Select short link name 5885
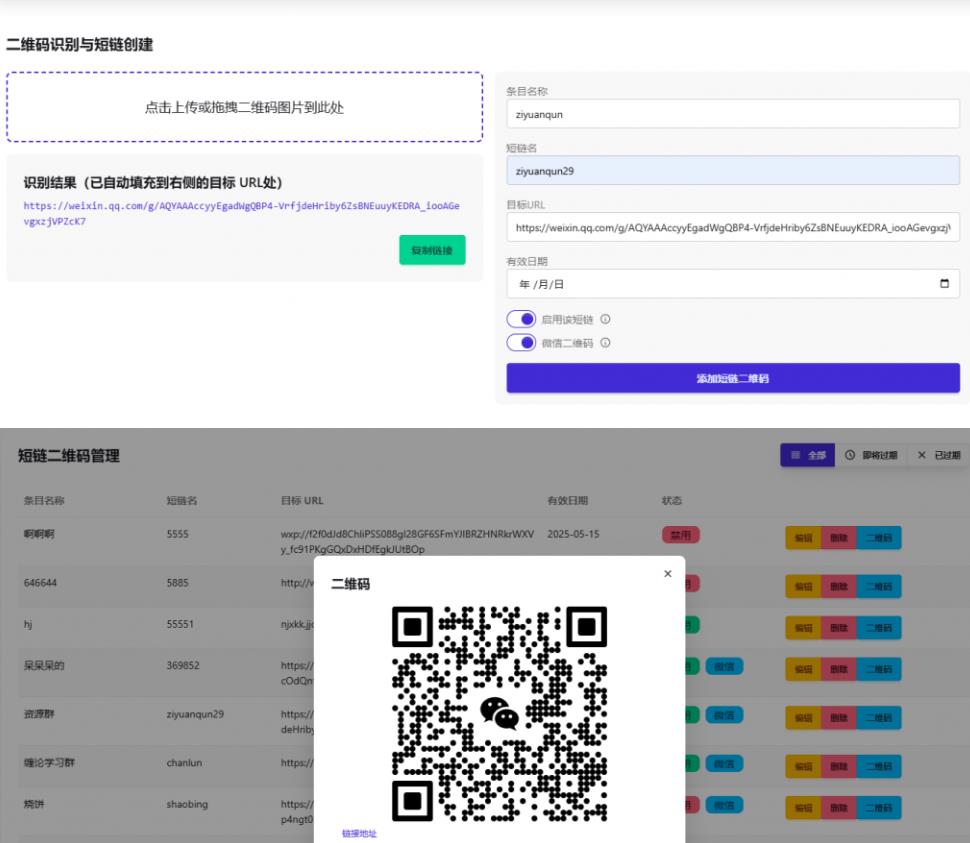The height and width of the screenshot is (843, 970). click(x=178, y=583)
